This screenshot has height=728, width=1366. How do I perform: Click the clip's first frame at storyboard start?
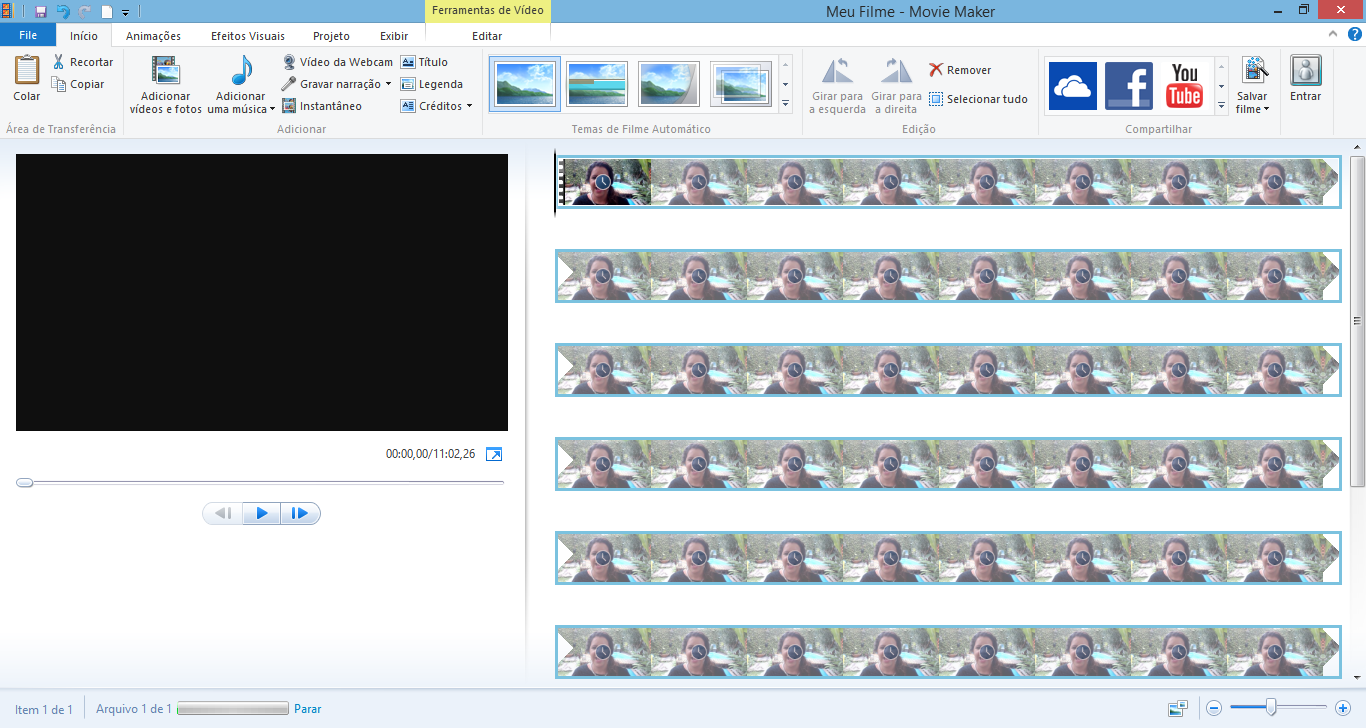603,182
